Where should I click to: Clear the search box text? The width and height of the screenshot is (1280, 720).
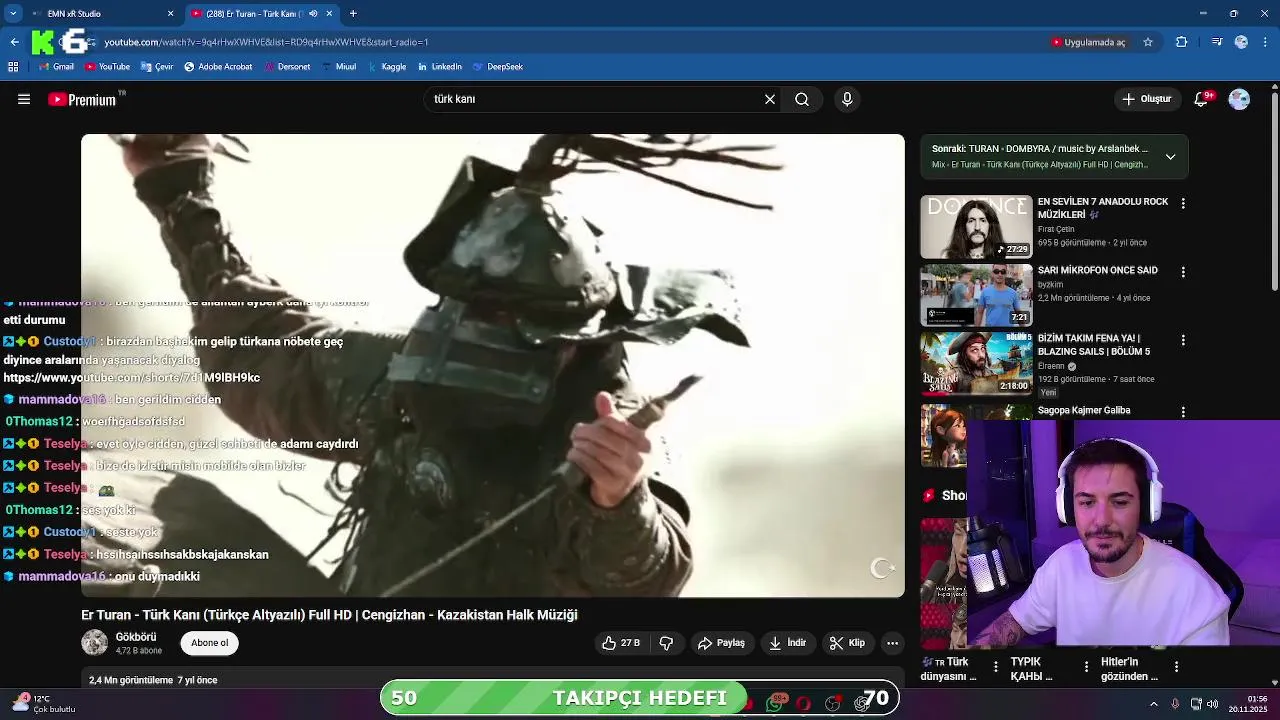tap(770, 99)
